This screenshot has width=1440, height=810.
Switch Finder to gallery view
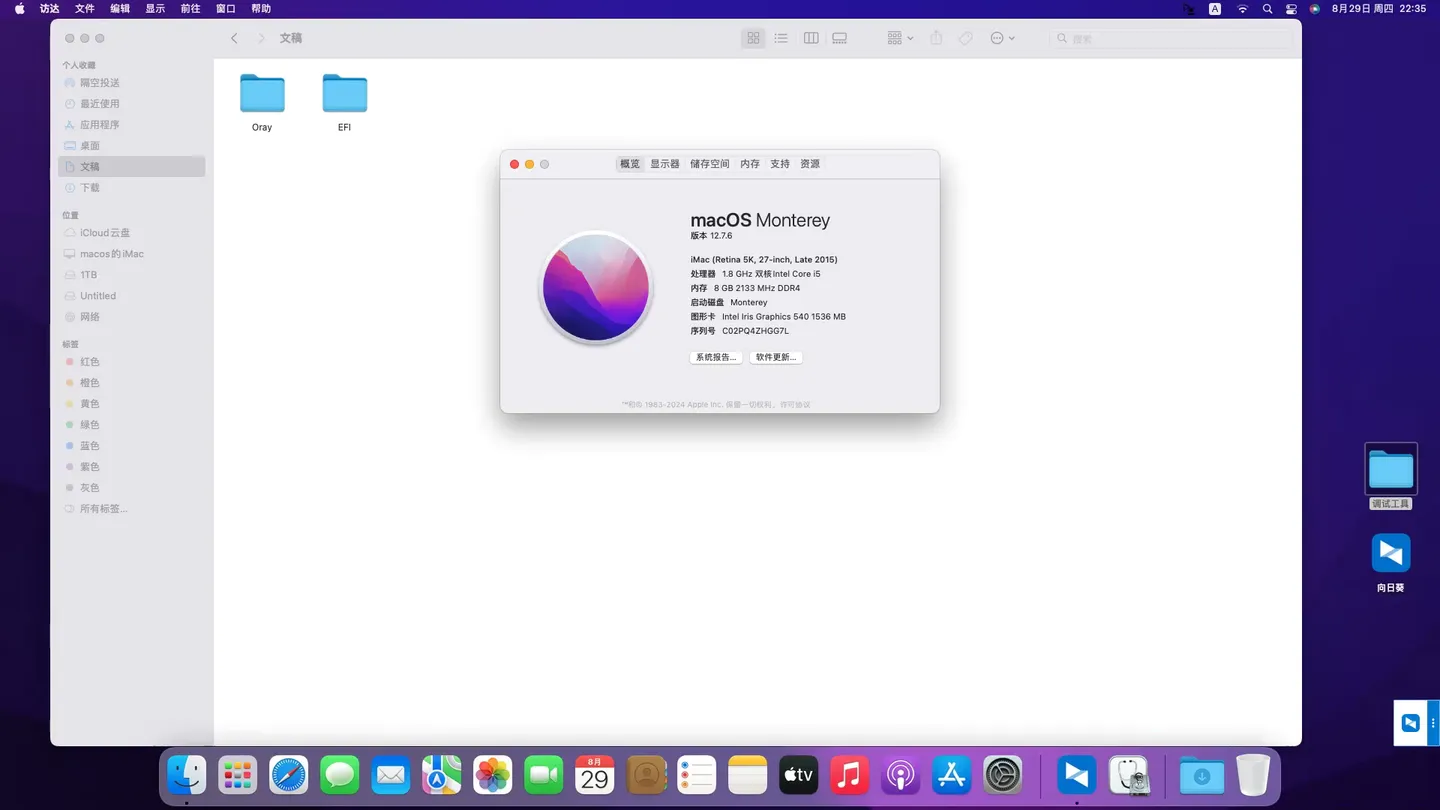(x=839, y=38)
